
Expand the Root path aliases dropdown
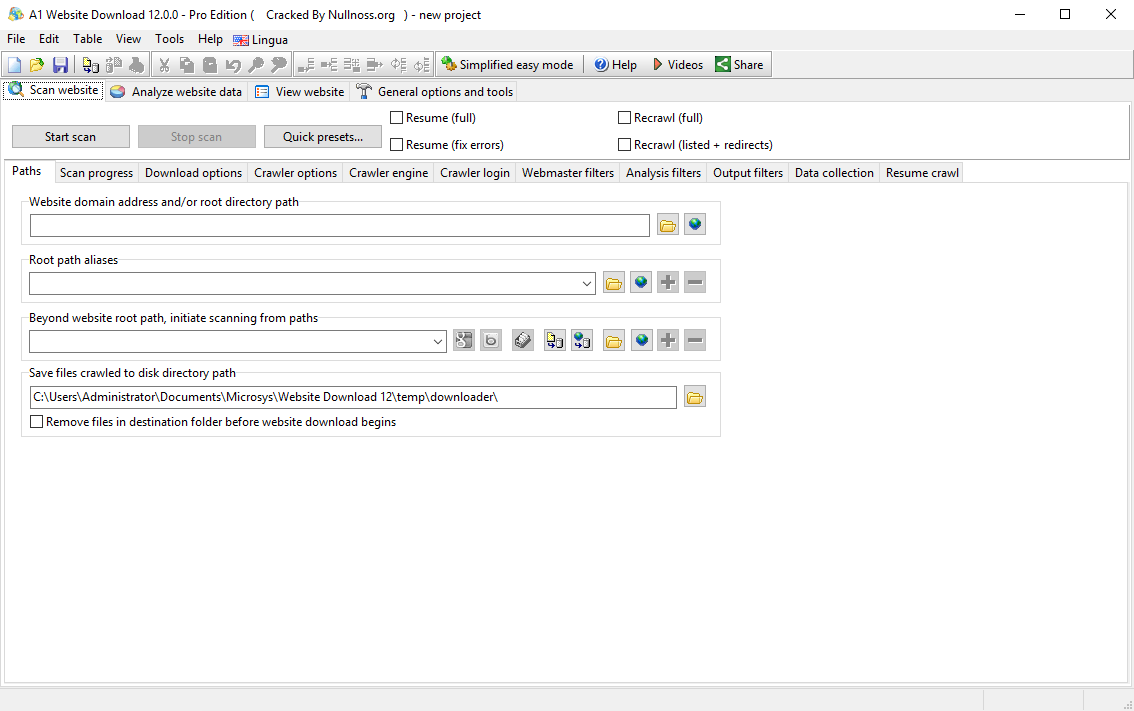click(x=587, y=284)
